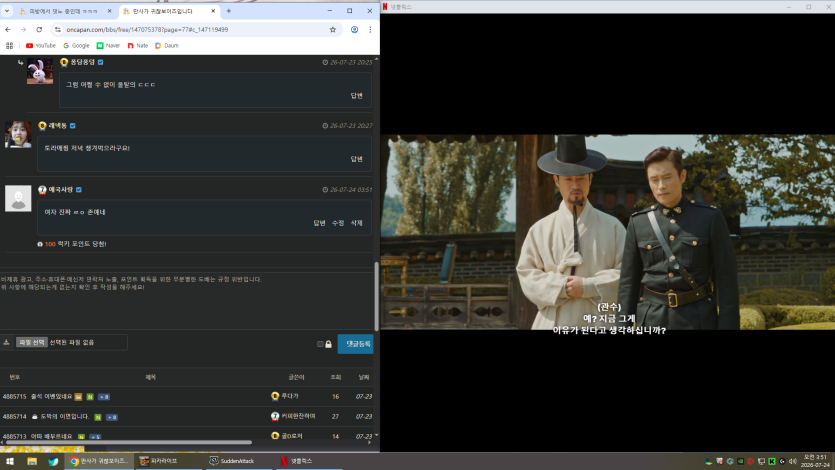Reload the page with the refresh icon
Image resolution: width=835 pixels, height=470 pixels.
39,30
